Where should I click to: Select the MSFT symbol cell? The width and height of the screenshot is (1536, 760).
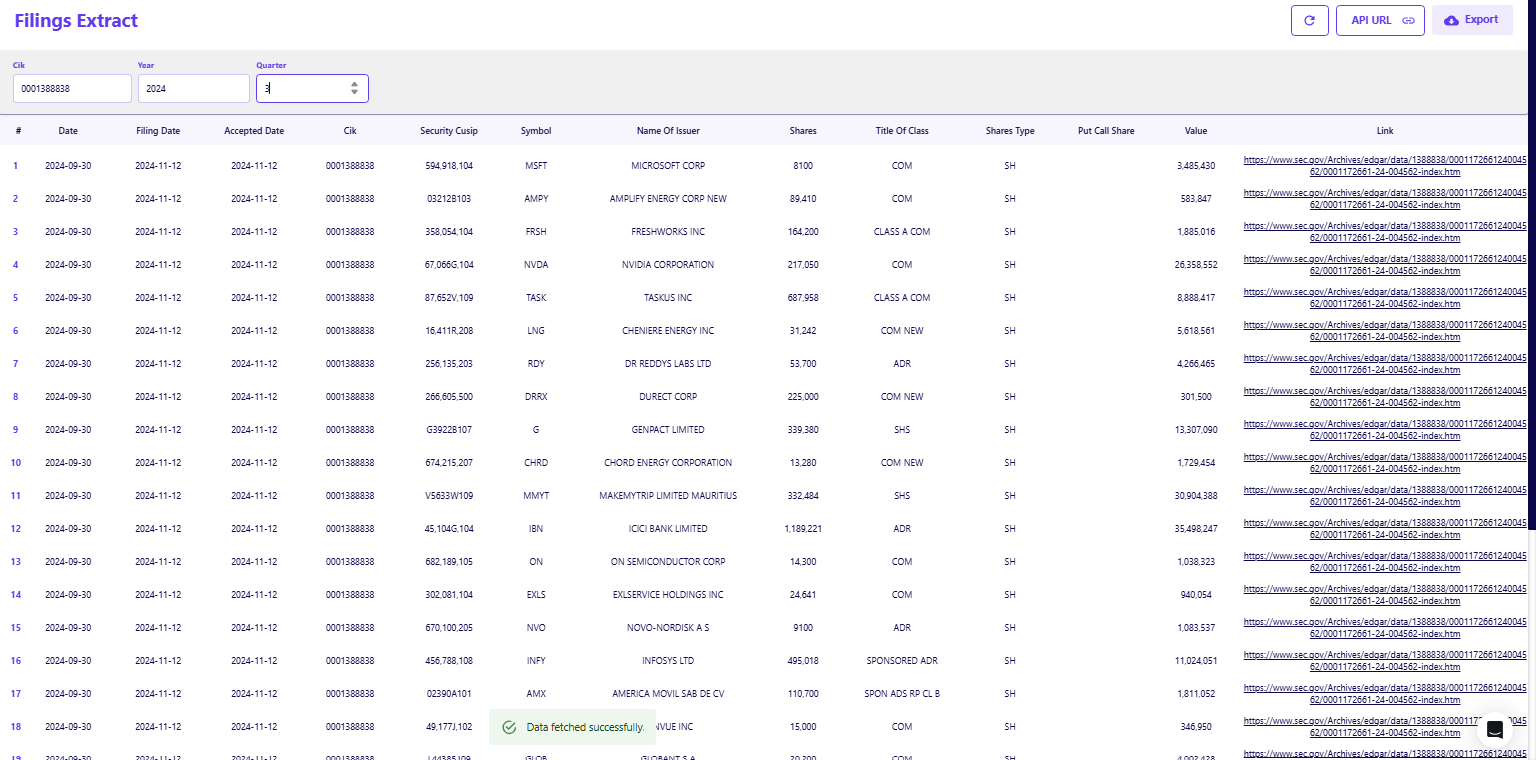[x=536, y=166]
